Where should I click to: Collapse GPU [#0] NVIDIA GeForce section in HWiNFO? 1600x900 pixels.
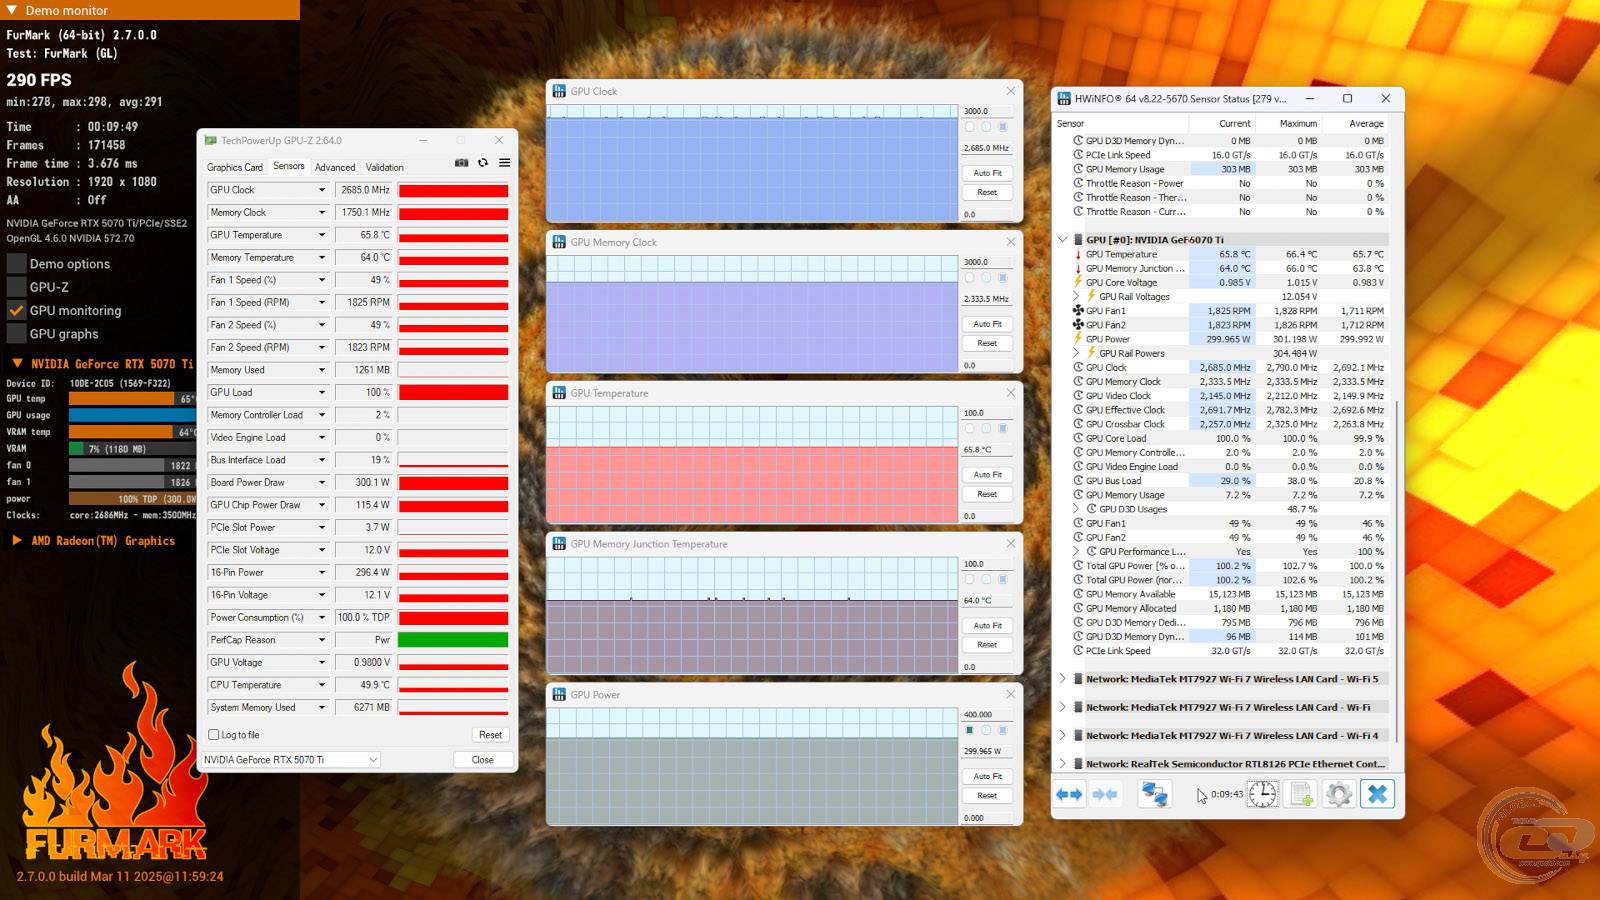pos(1062,240)
